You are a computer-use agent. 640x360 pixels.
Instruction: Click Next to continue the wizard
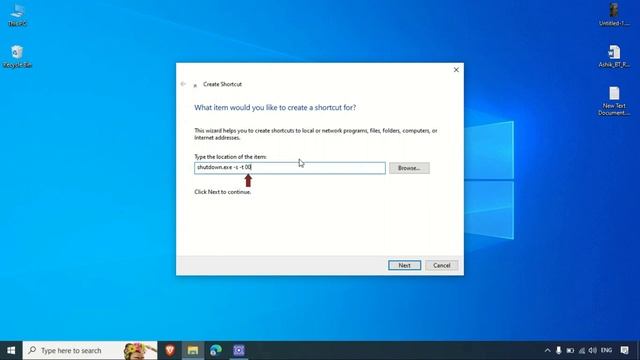[x=404, y=265]
